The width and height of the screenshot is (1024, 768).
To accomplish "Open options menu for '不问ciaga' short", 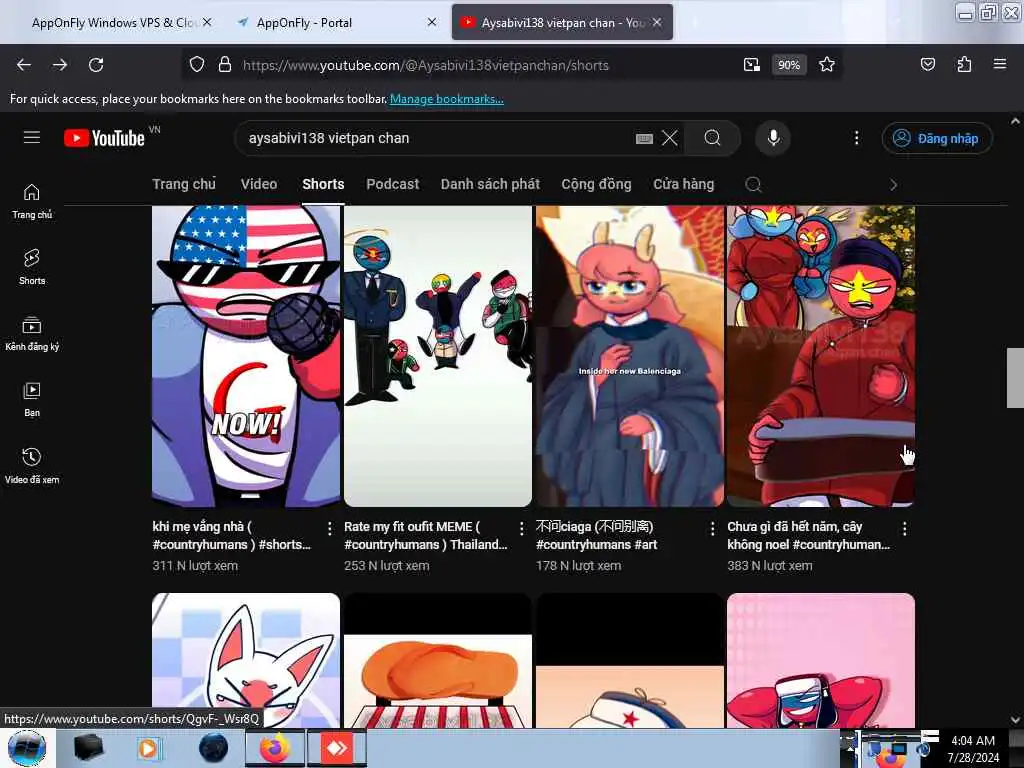I will pyautogui.click(x=712, y=528).
